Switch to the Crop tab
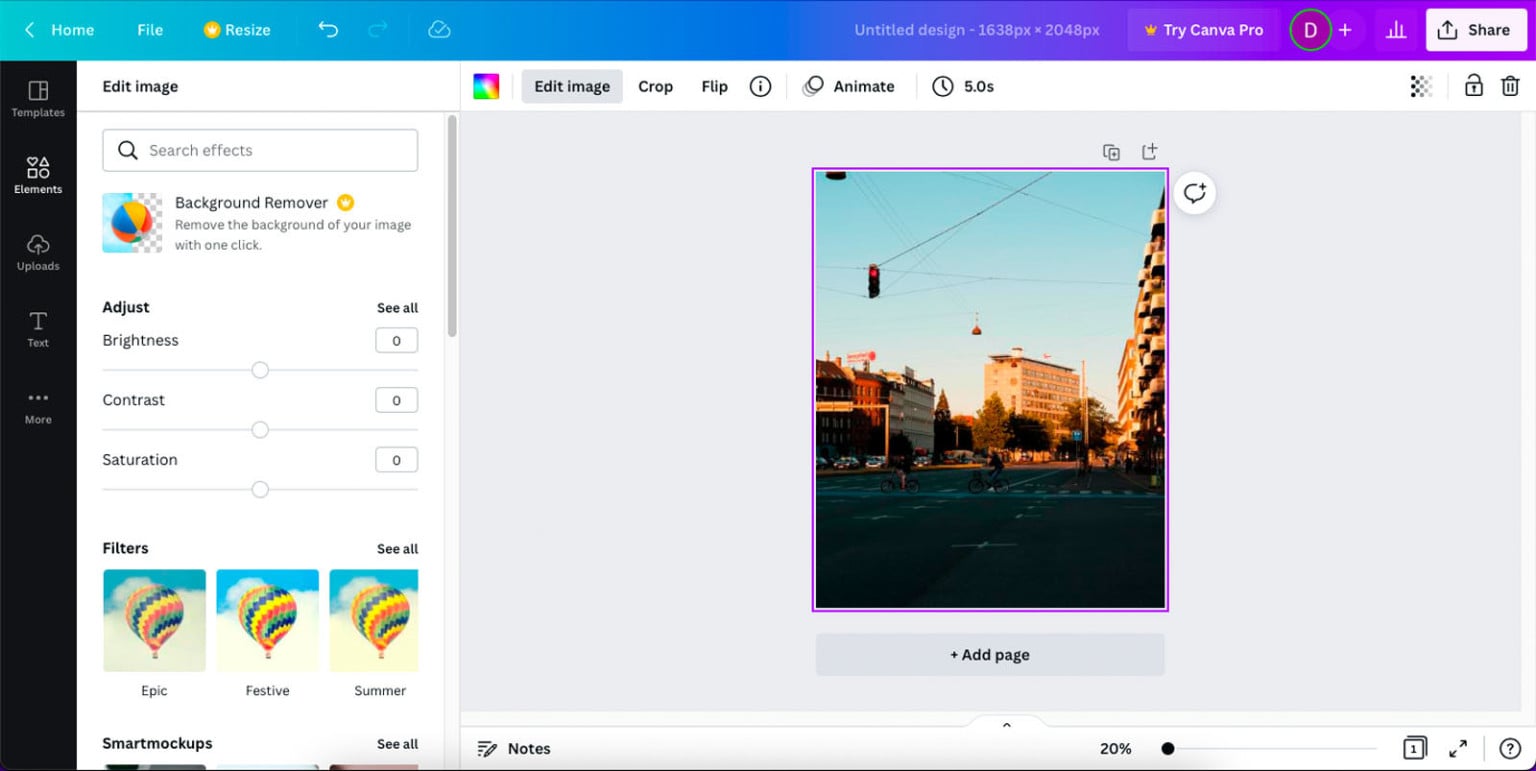Viewport: 1536px width, 771px height. tap(655, 86)
